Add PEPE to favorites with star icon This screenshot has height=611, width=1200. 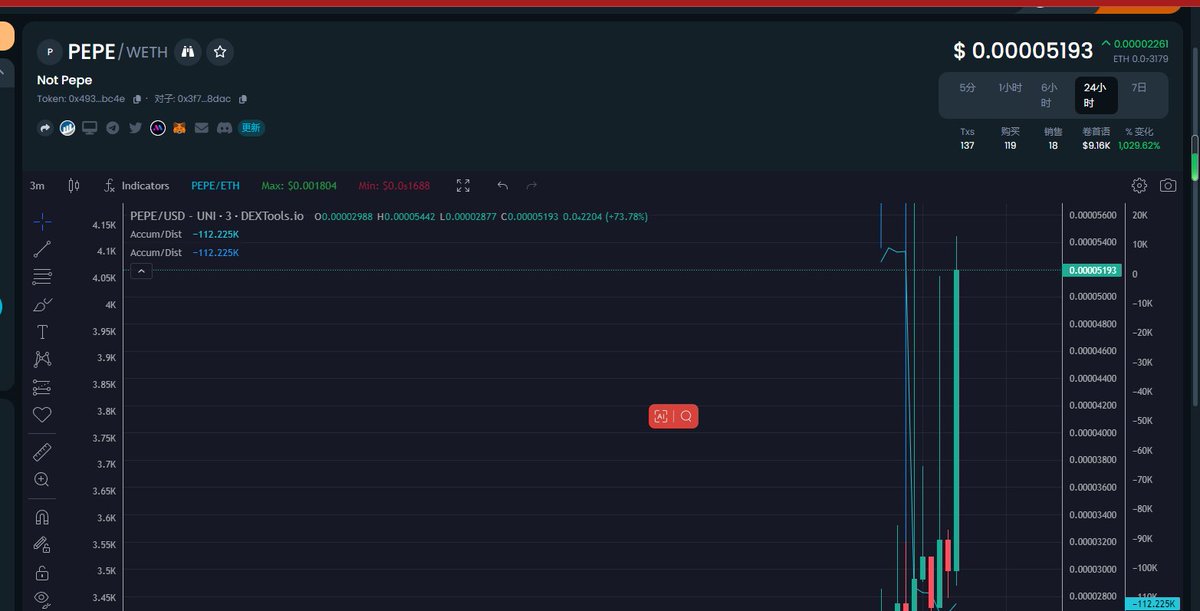click(220, 52)
